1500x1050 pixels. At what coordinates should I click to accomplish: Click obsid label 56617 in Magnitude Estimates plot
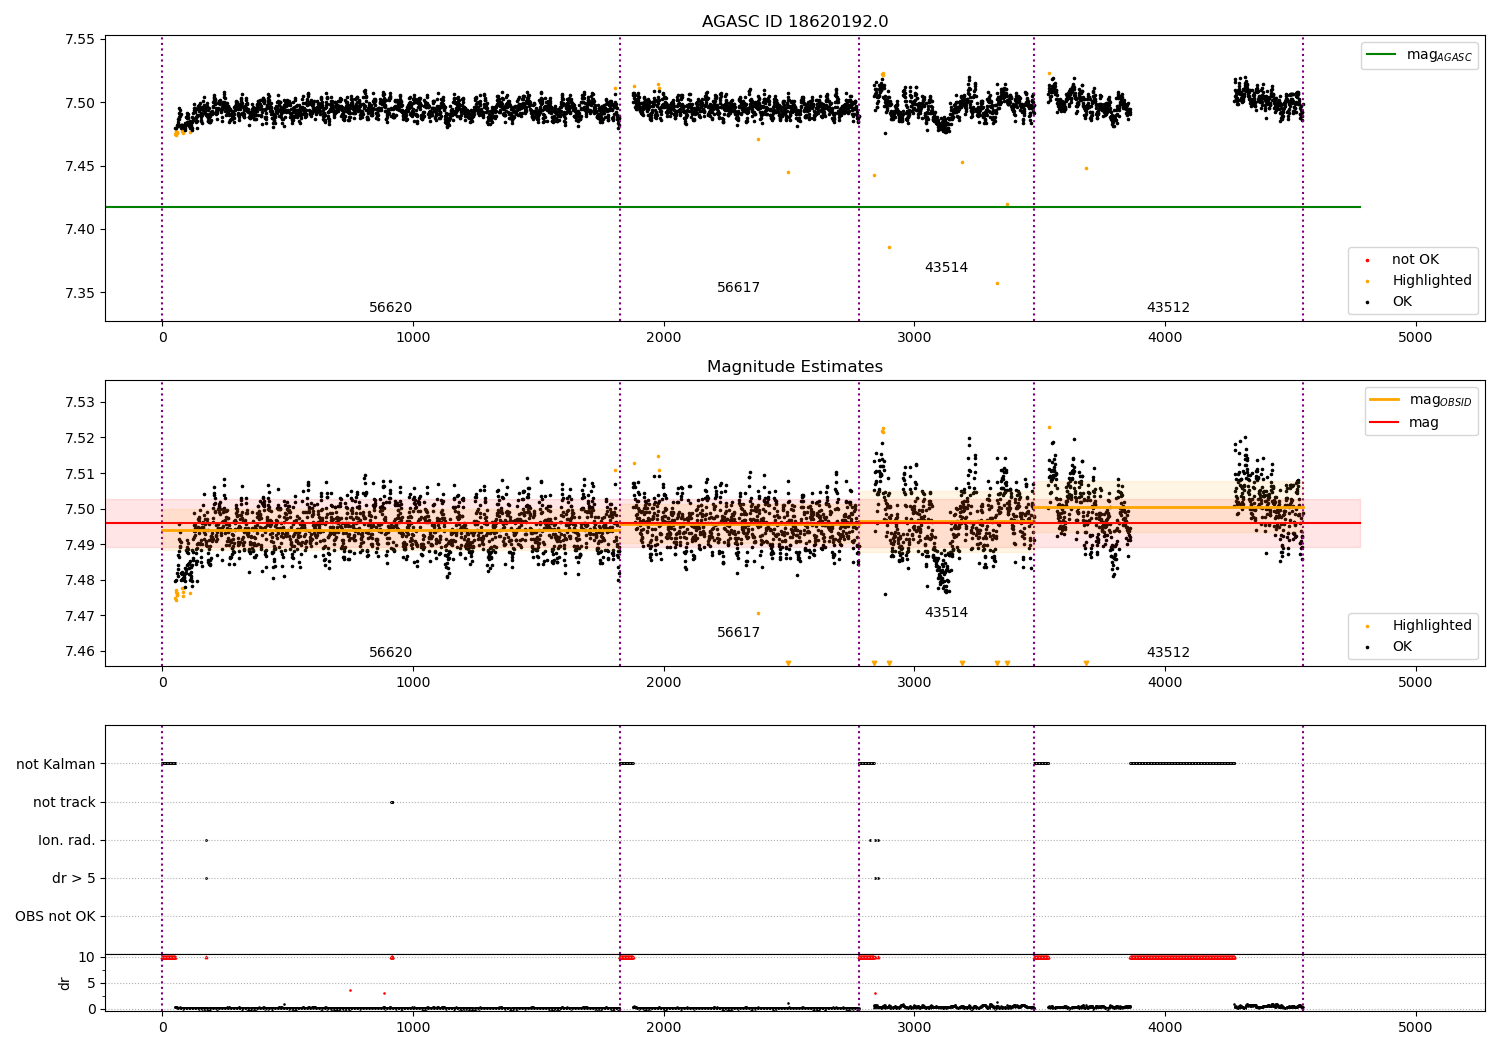tap(738, 633)
